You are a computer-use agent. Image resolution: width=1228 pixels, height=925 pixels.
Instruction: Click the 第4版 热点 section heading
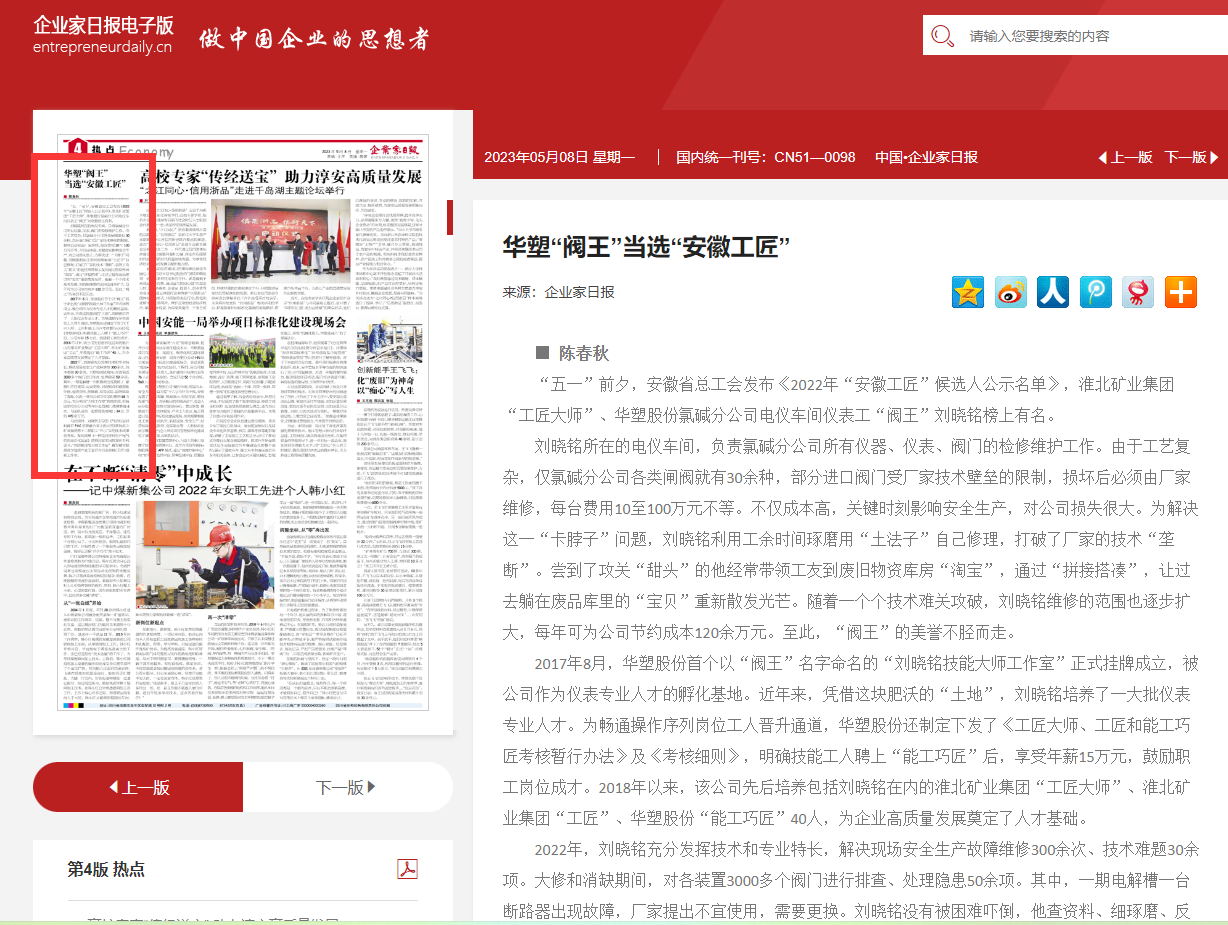[x=106, y=869]
